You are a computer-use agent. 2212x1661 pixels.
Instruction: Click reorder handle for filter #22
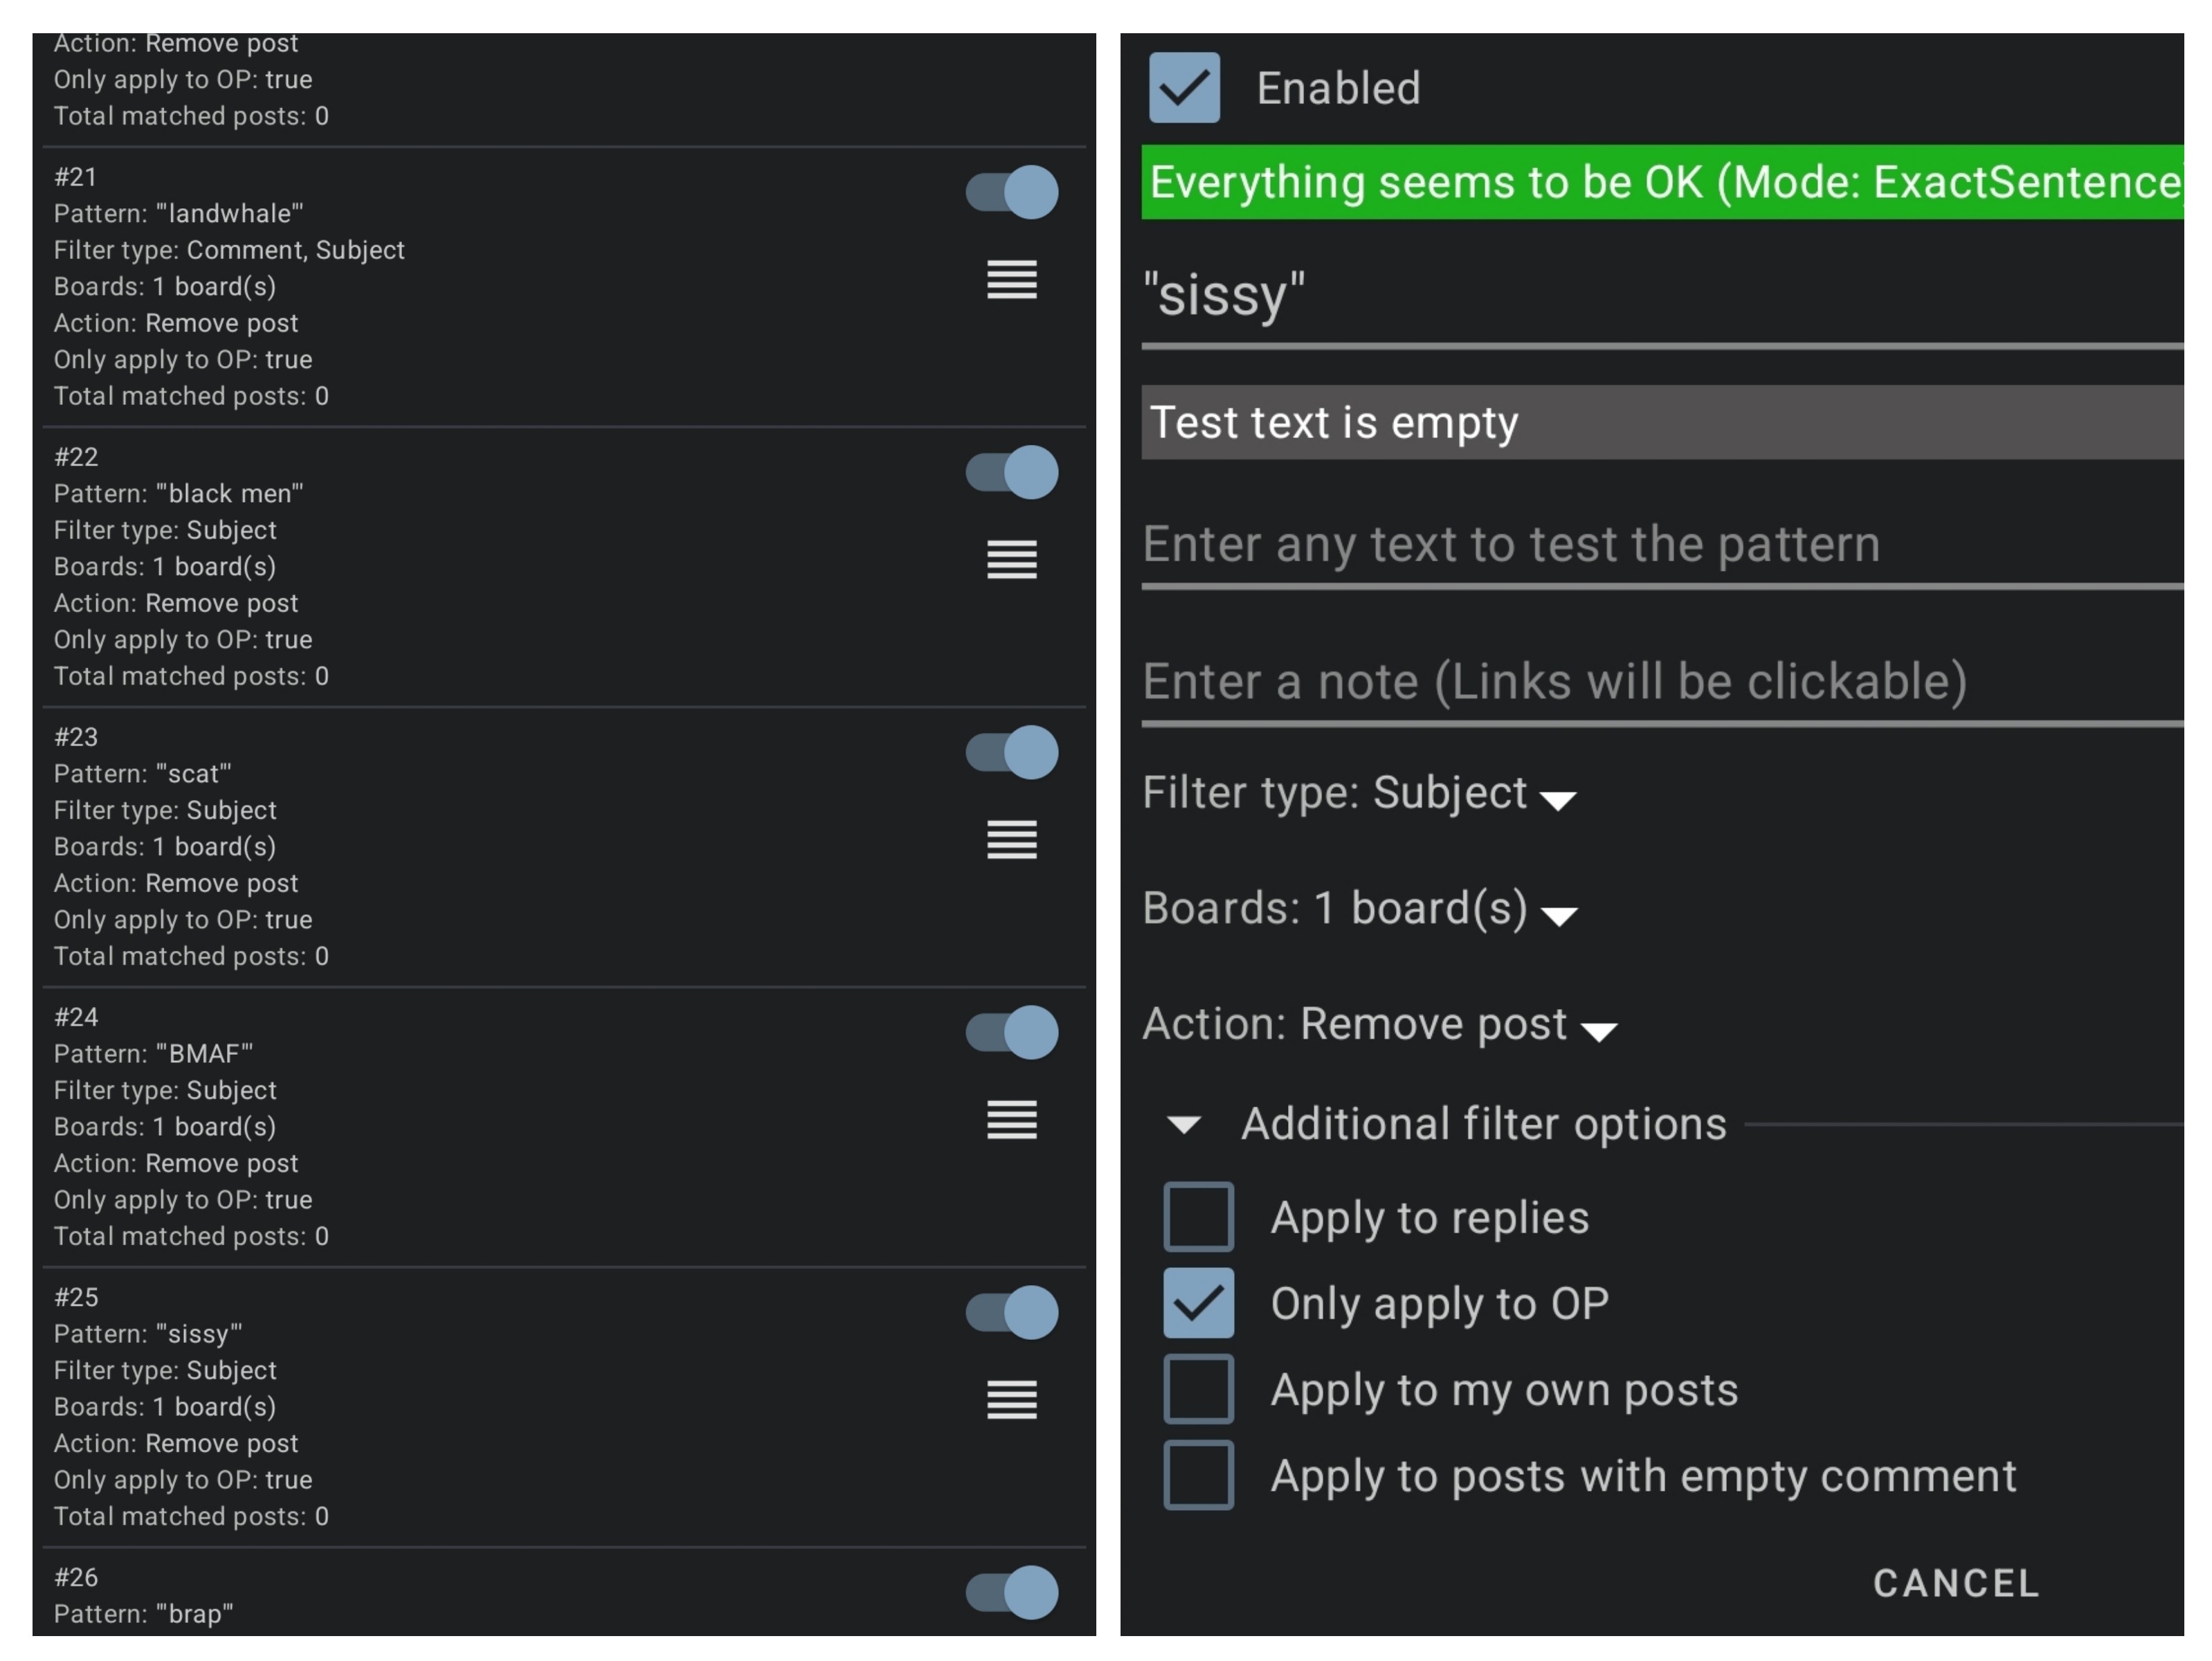(x=1011, y=559)
